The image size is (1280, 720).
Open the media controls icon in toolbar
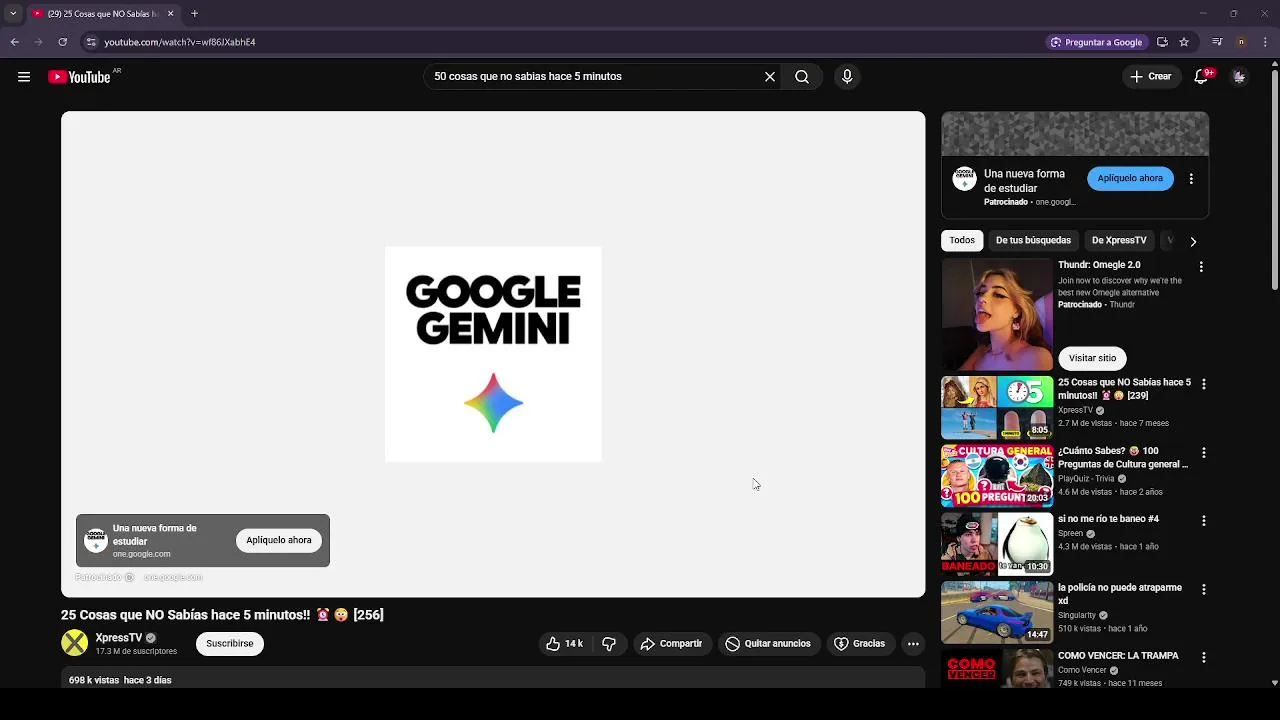pos(1217,42)
